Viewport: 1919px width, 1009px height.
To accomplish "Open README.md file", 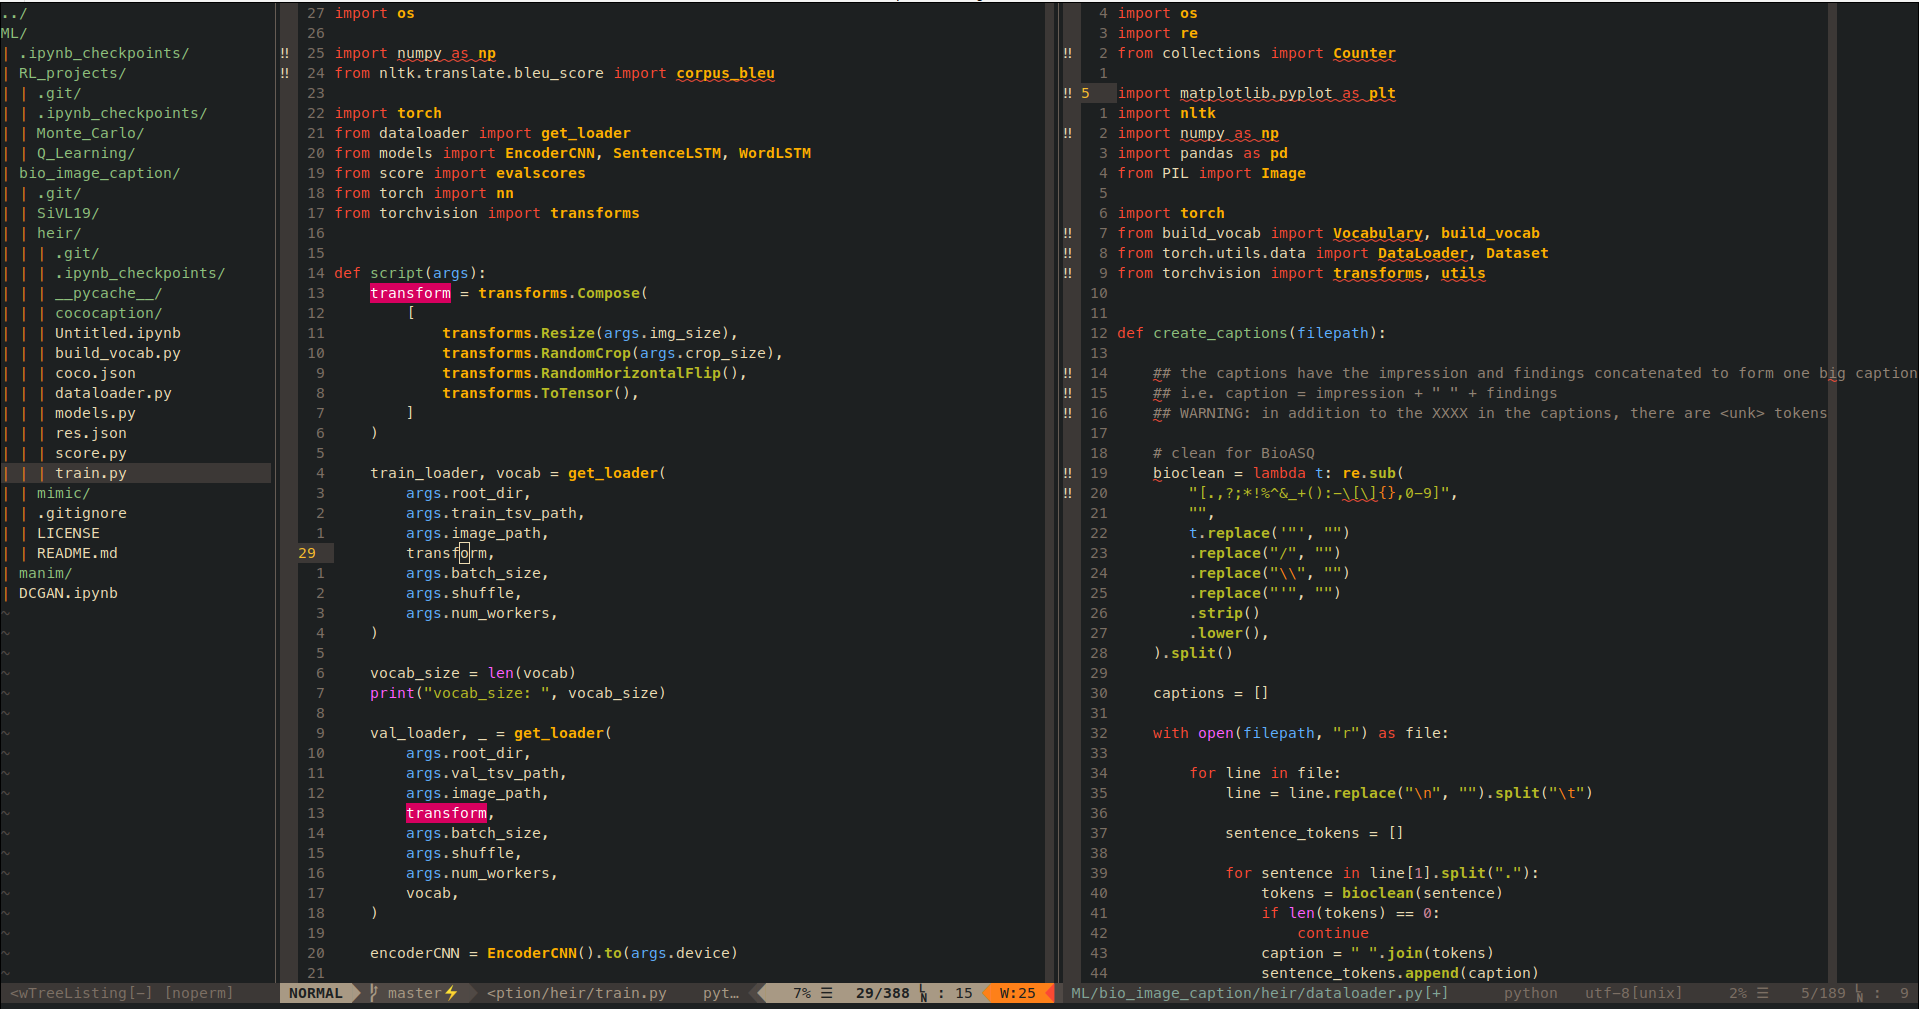I will (77, 553).
